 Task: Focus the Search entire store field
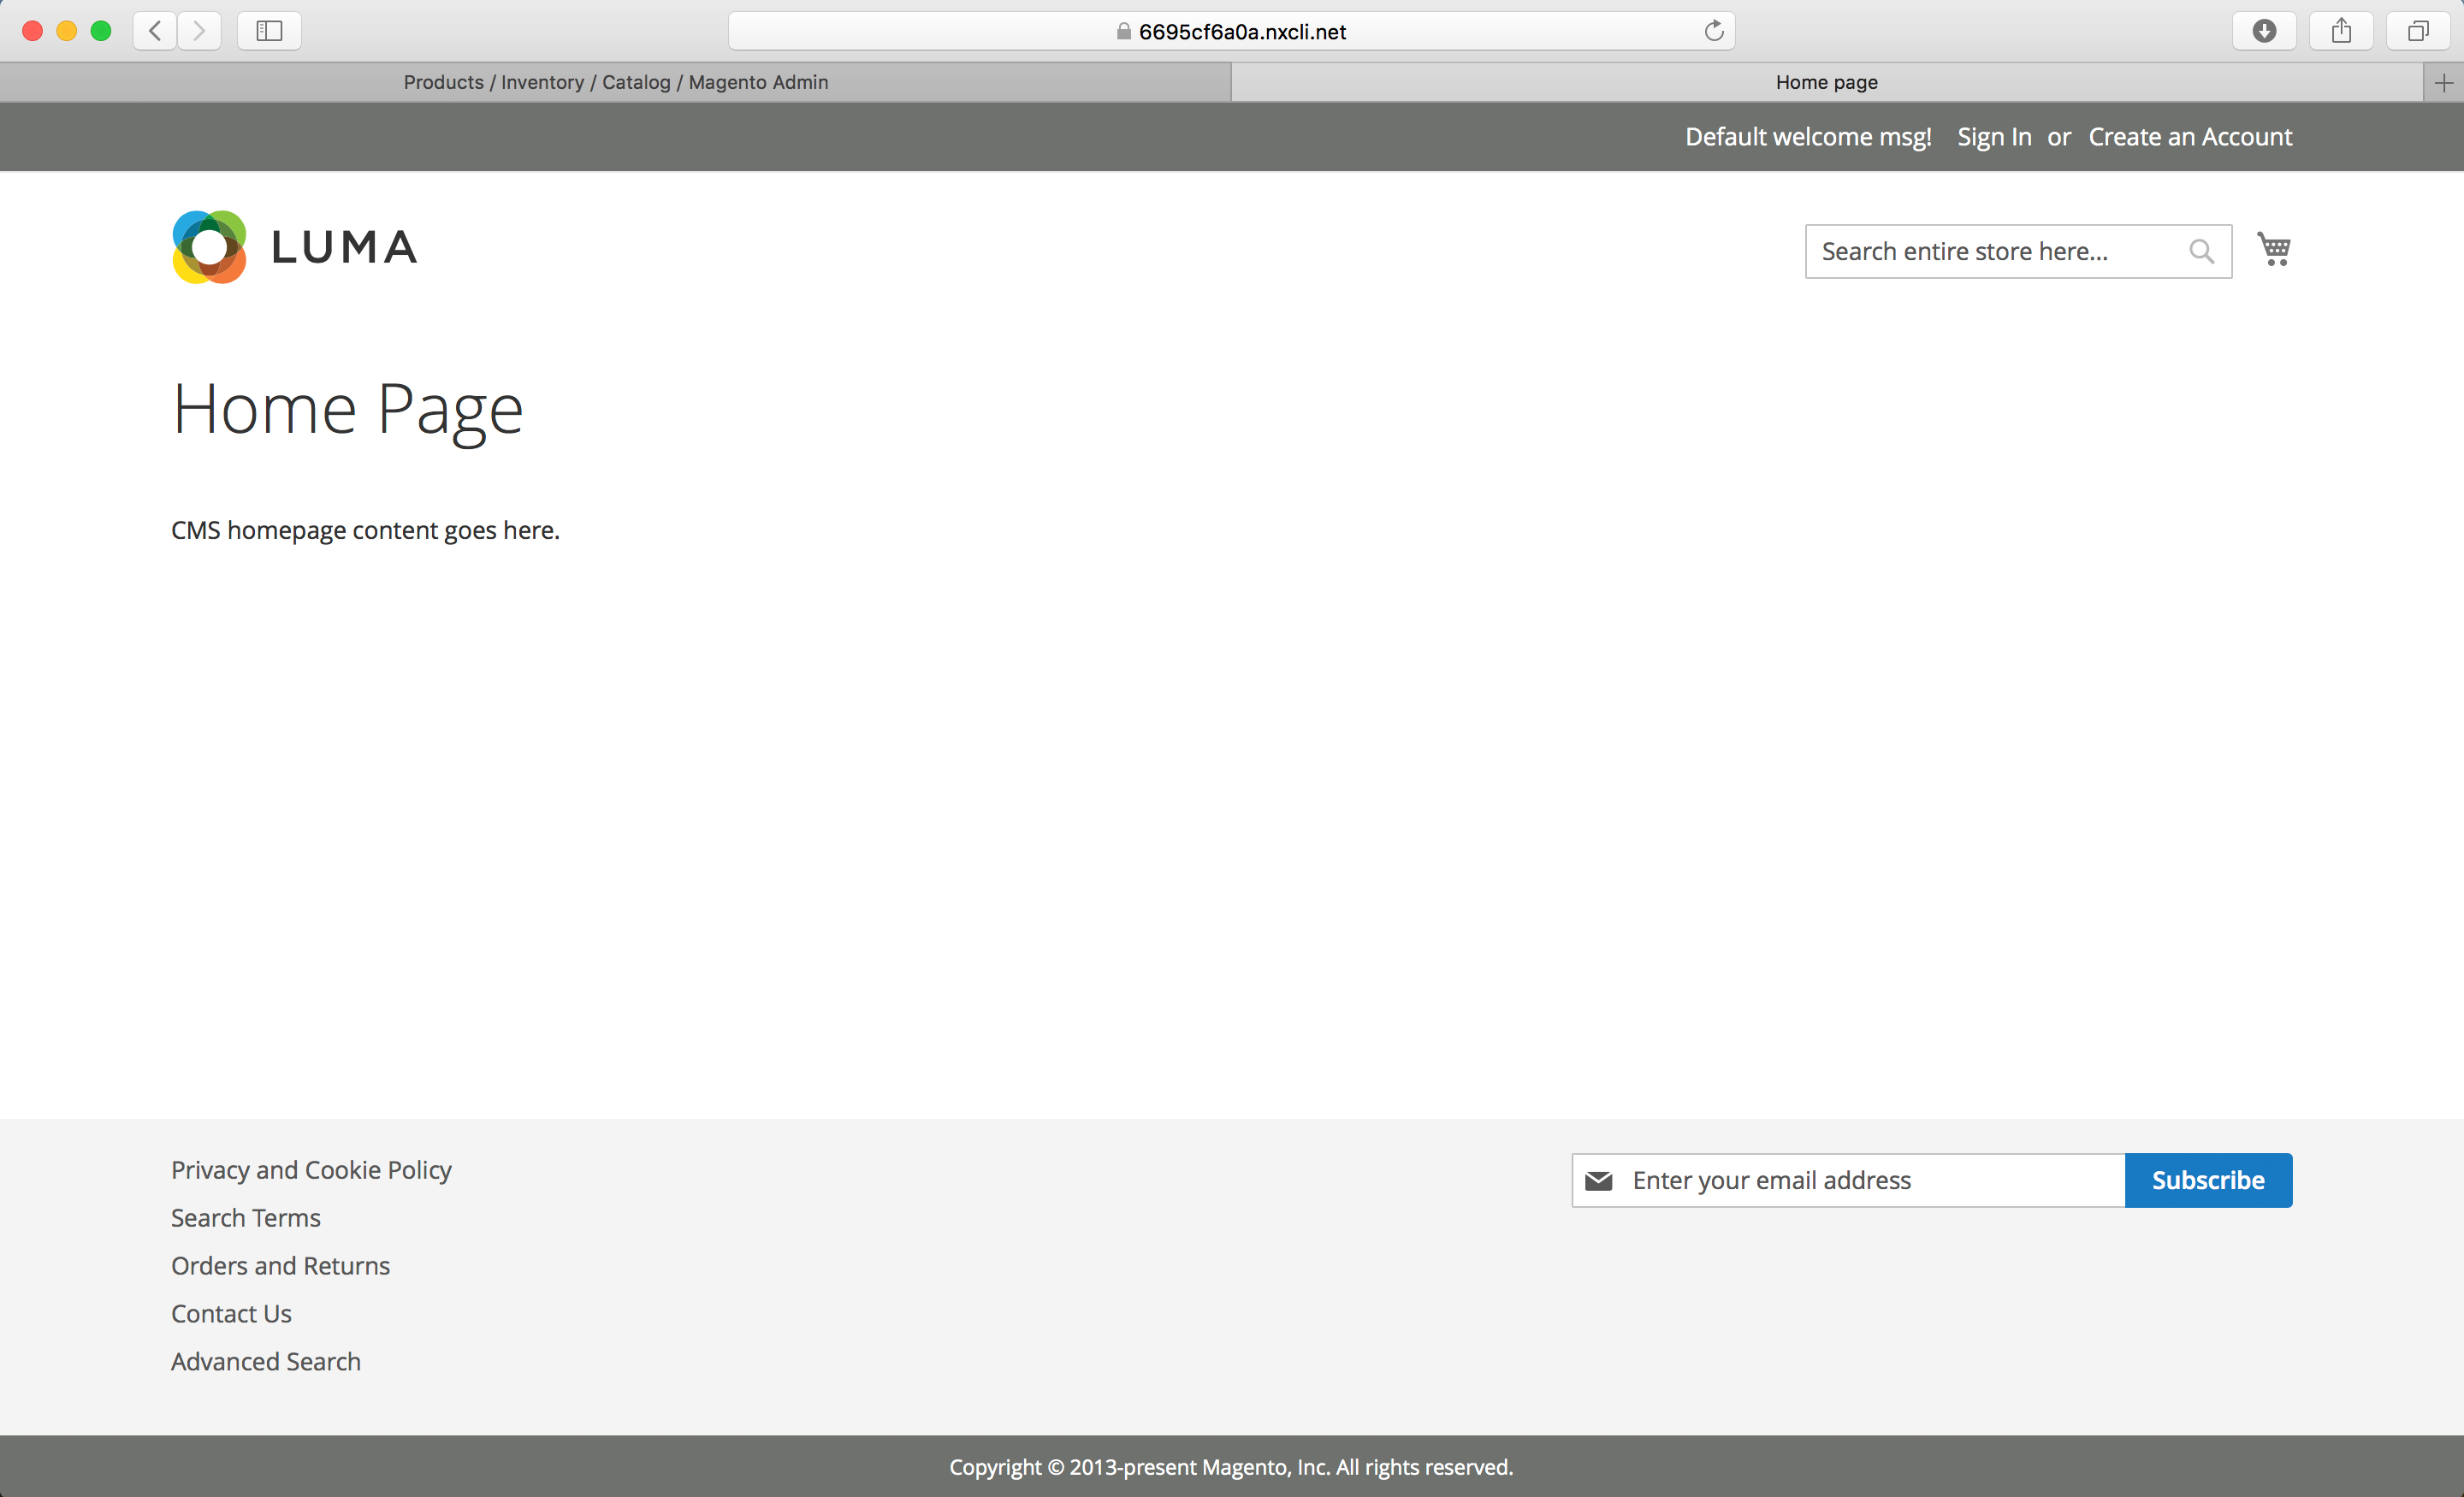pos(2018,251)
